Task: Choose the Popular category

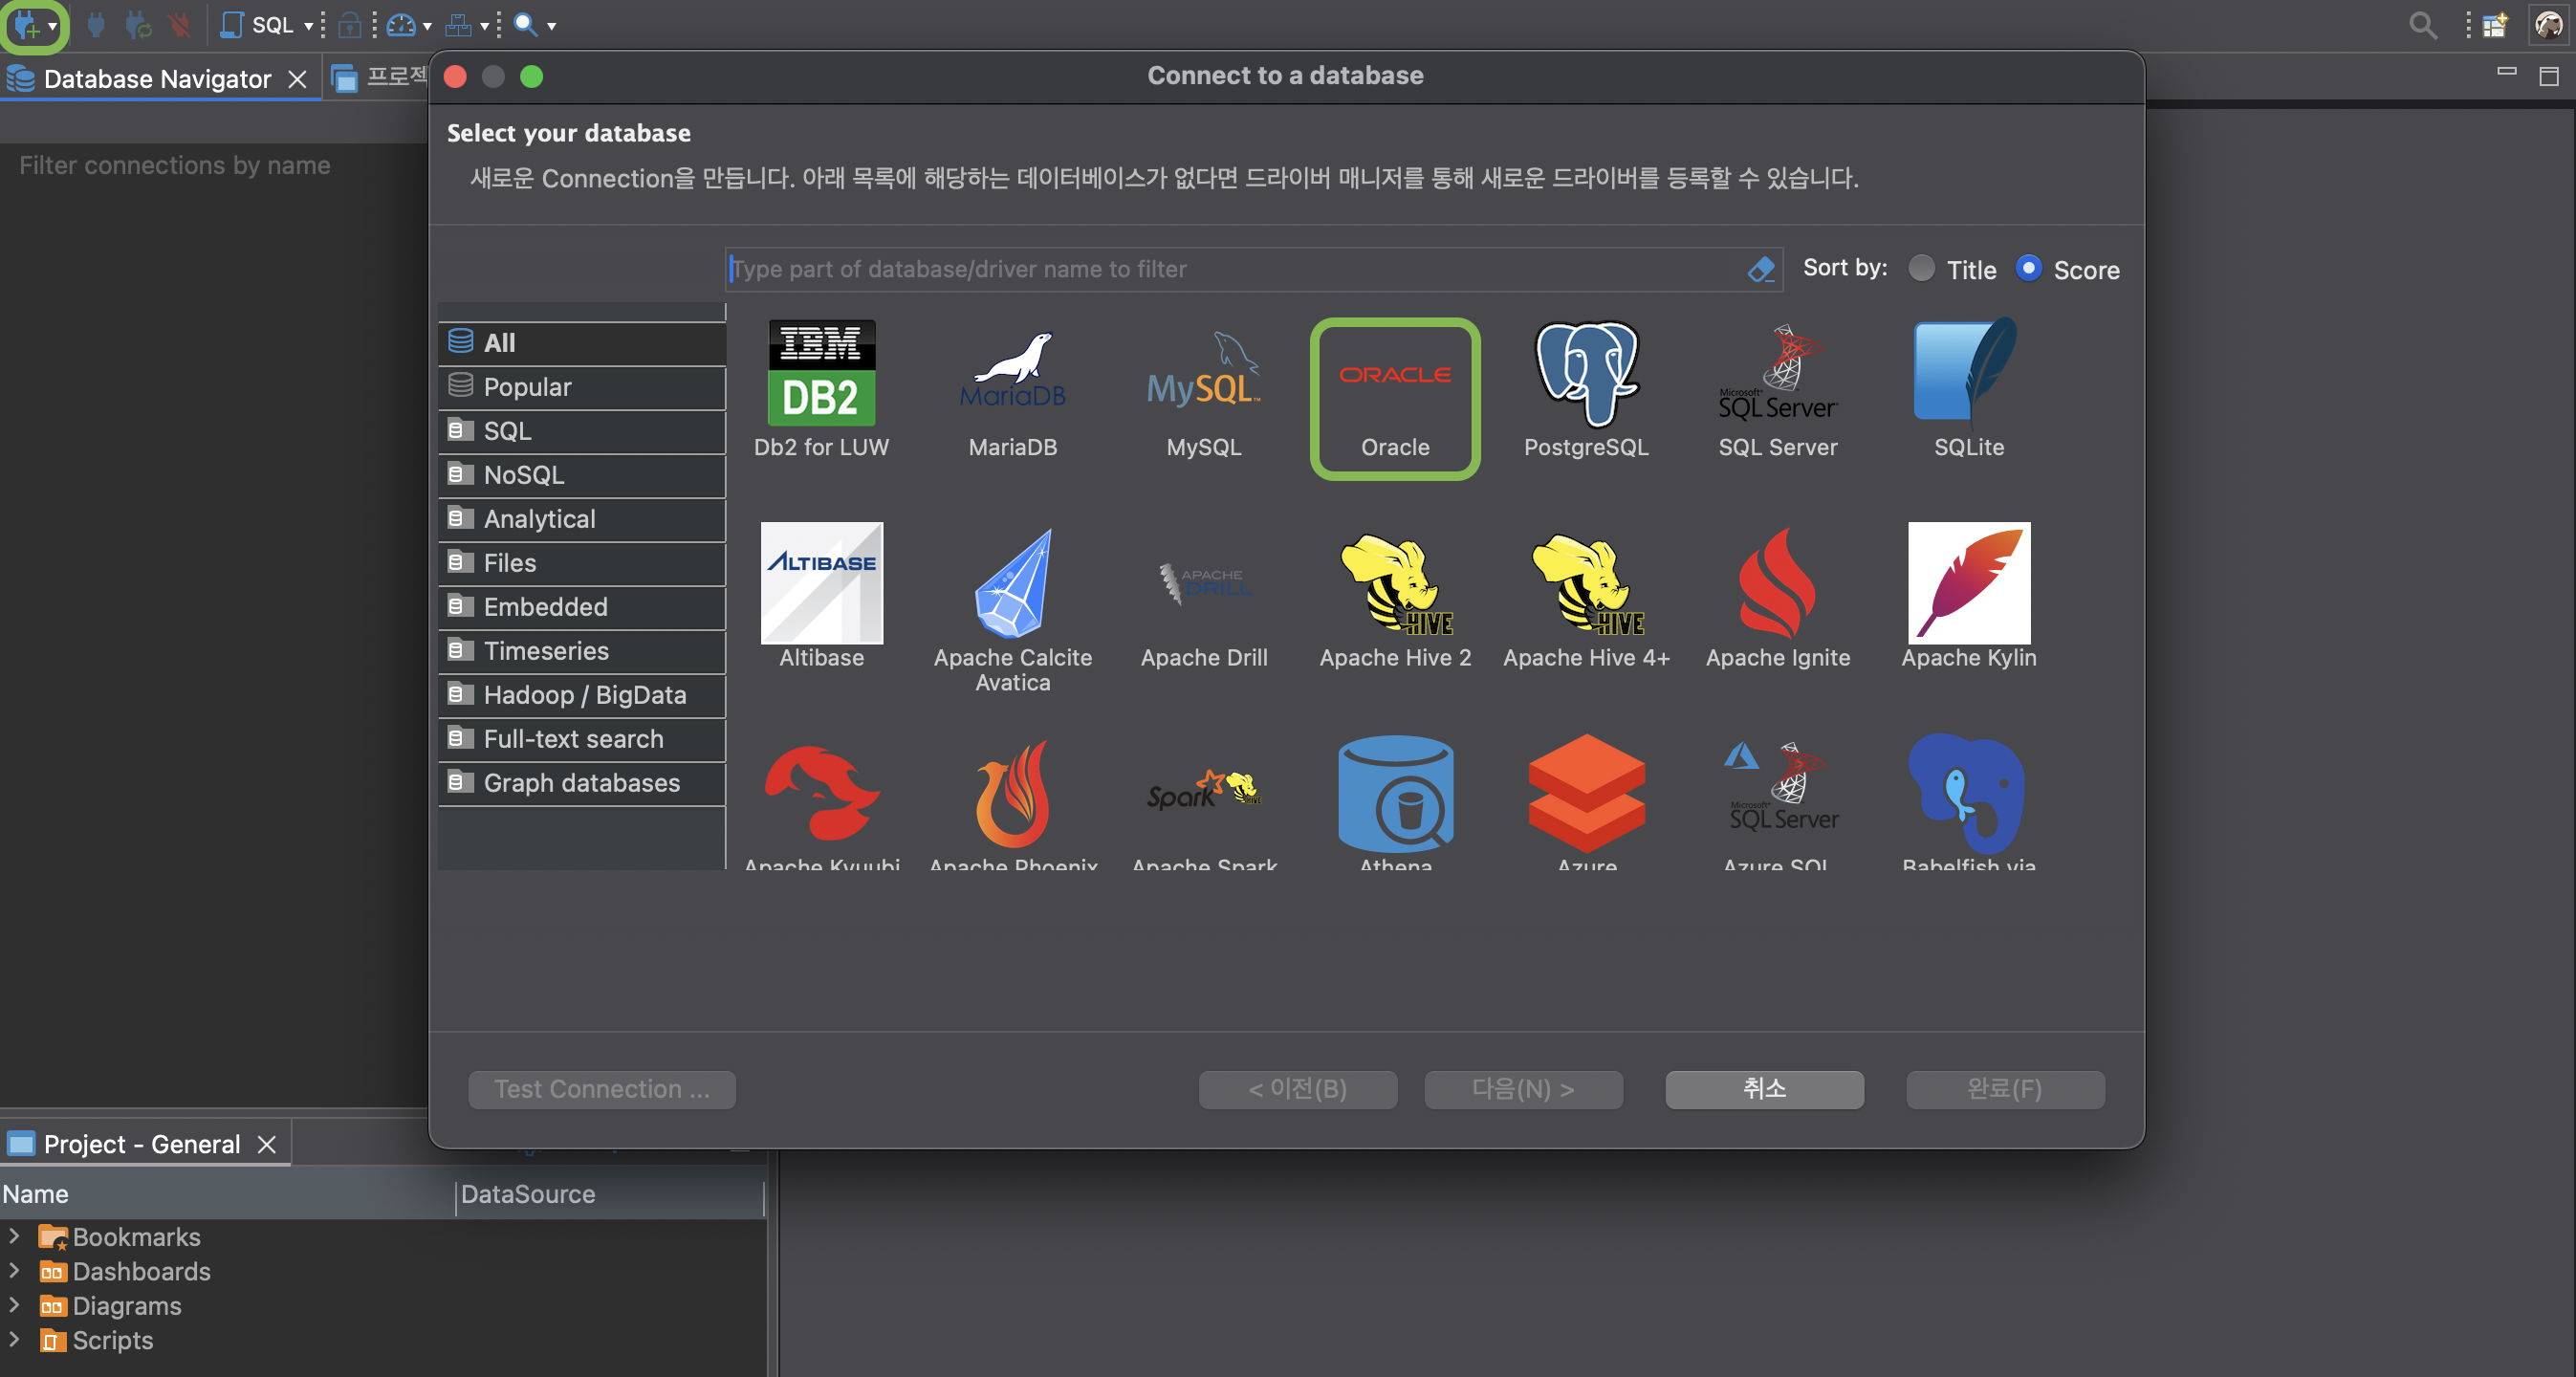Action: [x=581, y=387]
